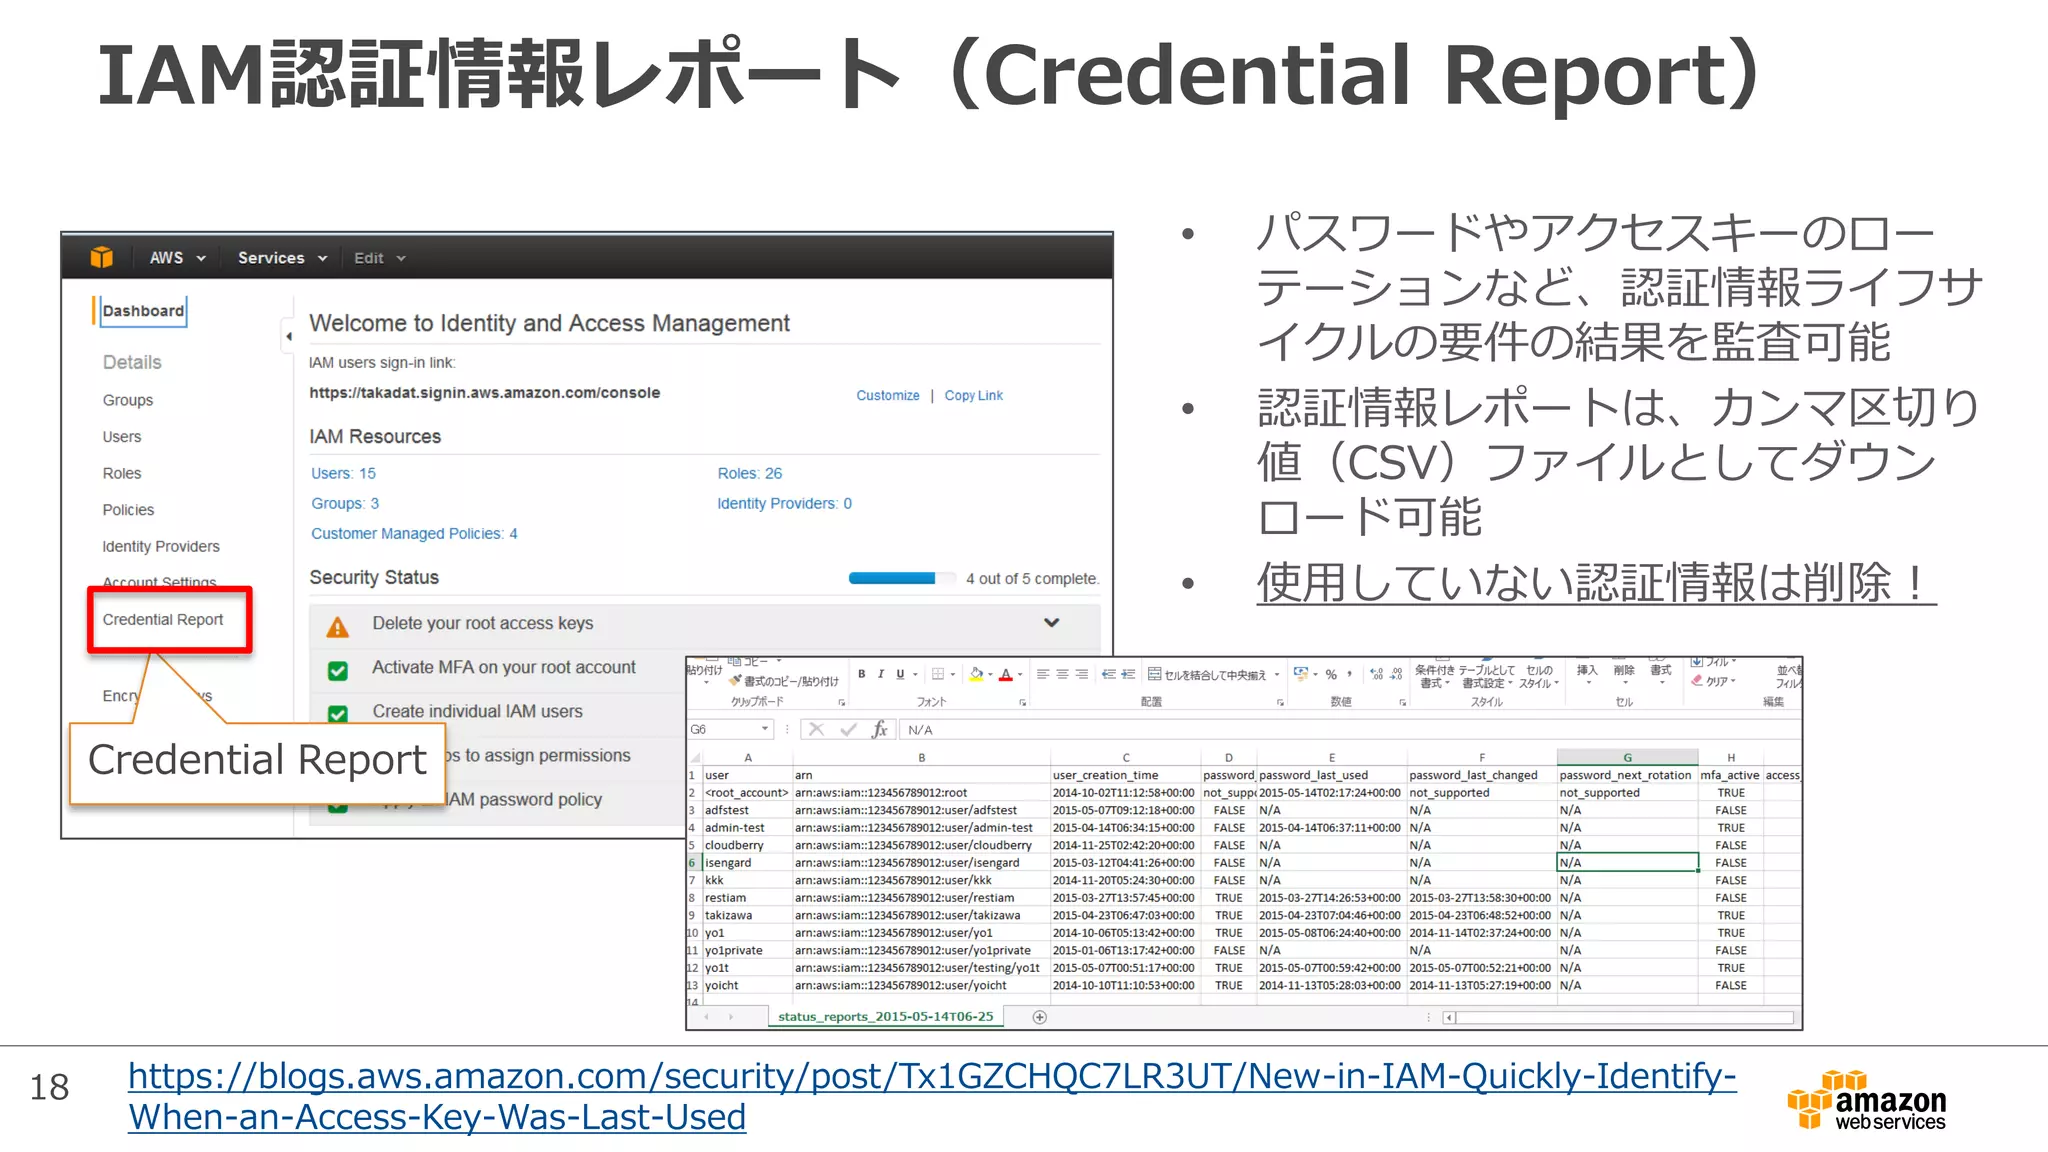Viewport: 2048px width, 1152px height.
Task: Apply Percent style with the % icon
Action: (x=1331, y=675)
